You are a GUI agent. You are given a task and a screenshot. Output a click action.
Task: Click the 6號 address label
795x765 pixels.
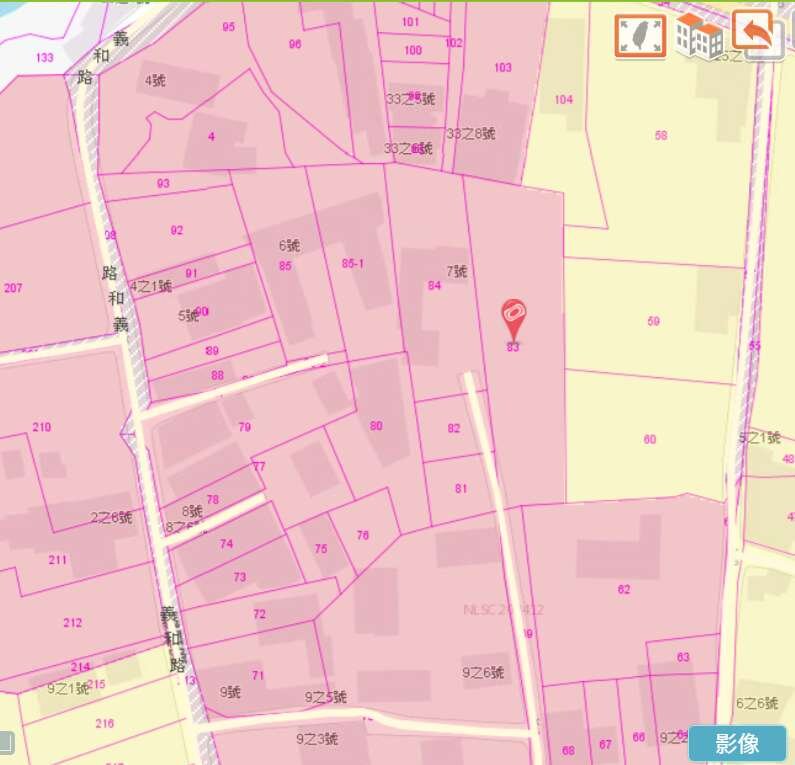pyautogui.click(x=289, y=246)
